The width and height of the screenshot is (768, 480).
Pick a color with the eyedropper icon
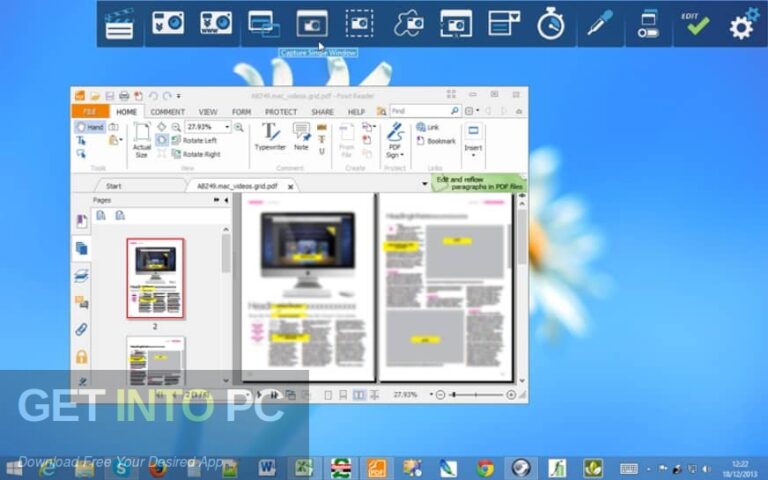(x=600, y=23)
